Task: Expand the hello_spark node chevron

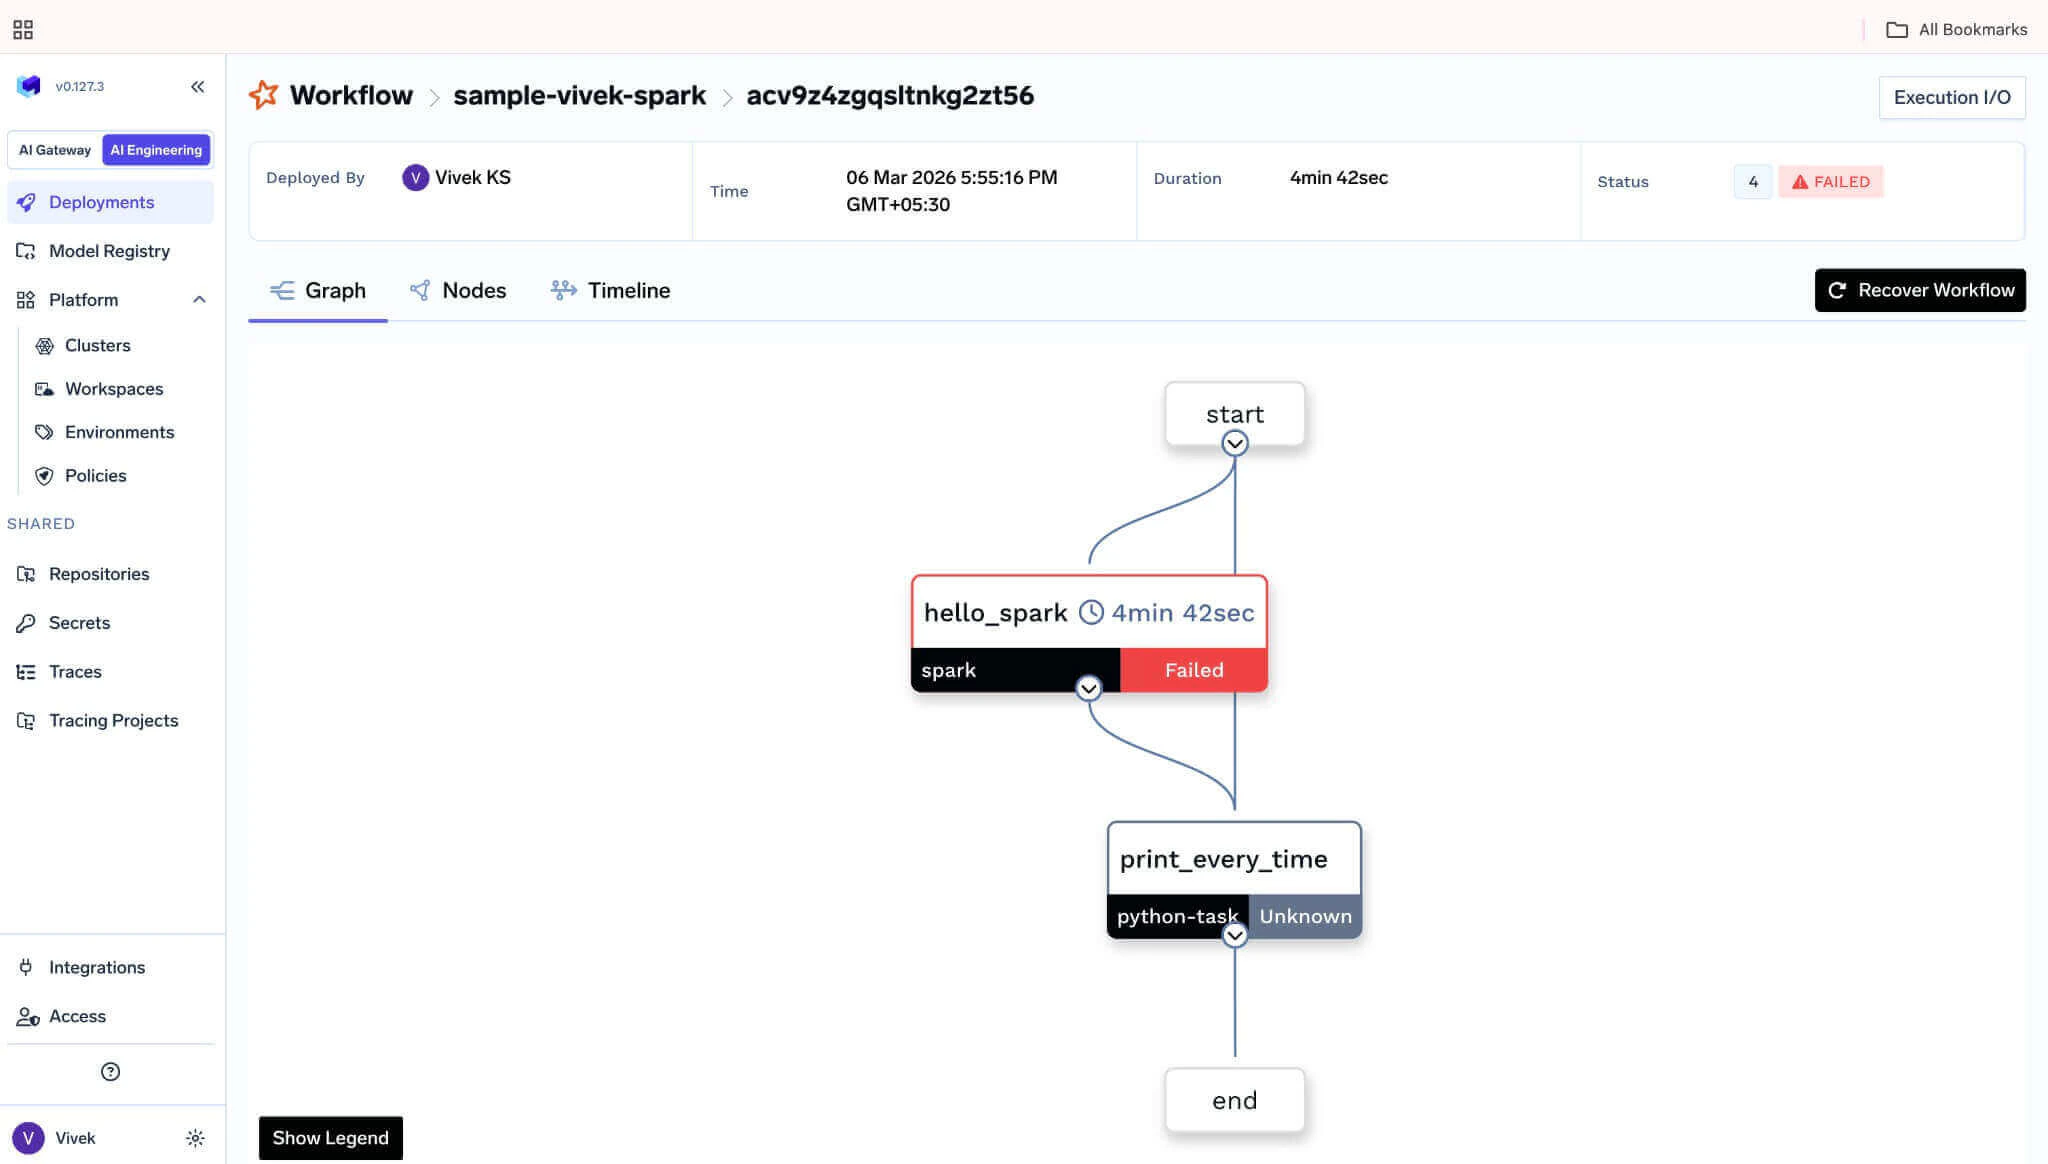Action: (1089, 689)
